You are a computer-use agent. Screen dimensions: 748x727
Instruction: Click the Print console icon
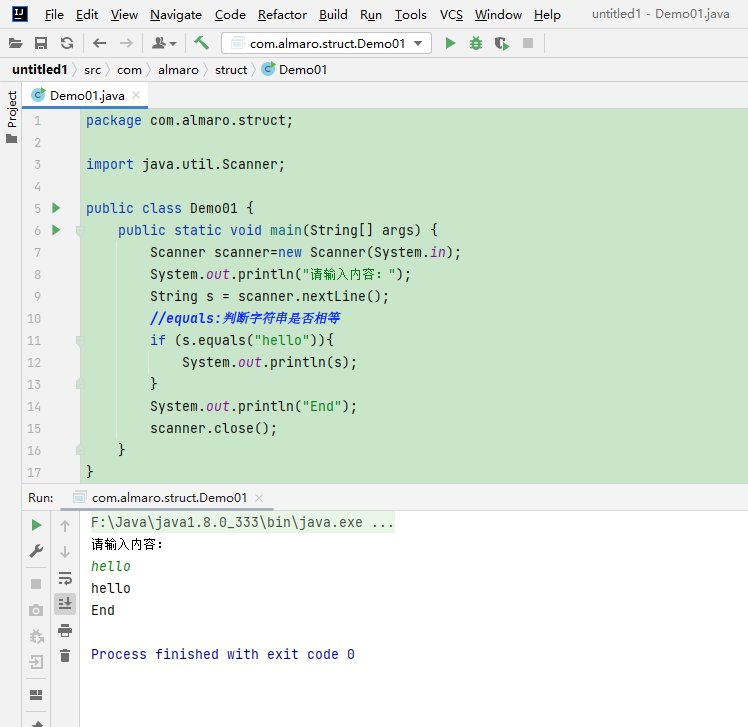65,631
